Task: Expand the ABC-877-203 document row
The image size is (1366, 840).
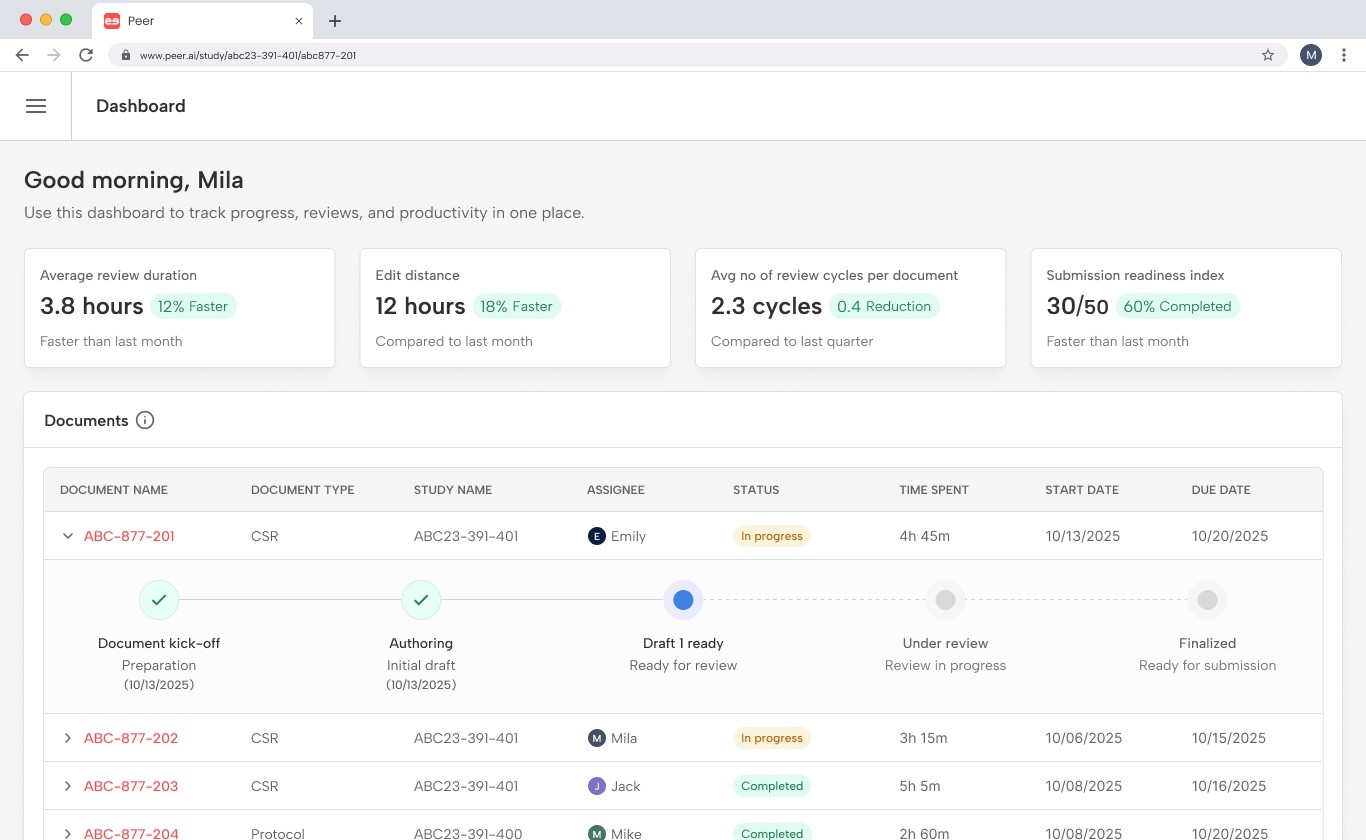Action: tap(68, 786)
